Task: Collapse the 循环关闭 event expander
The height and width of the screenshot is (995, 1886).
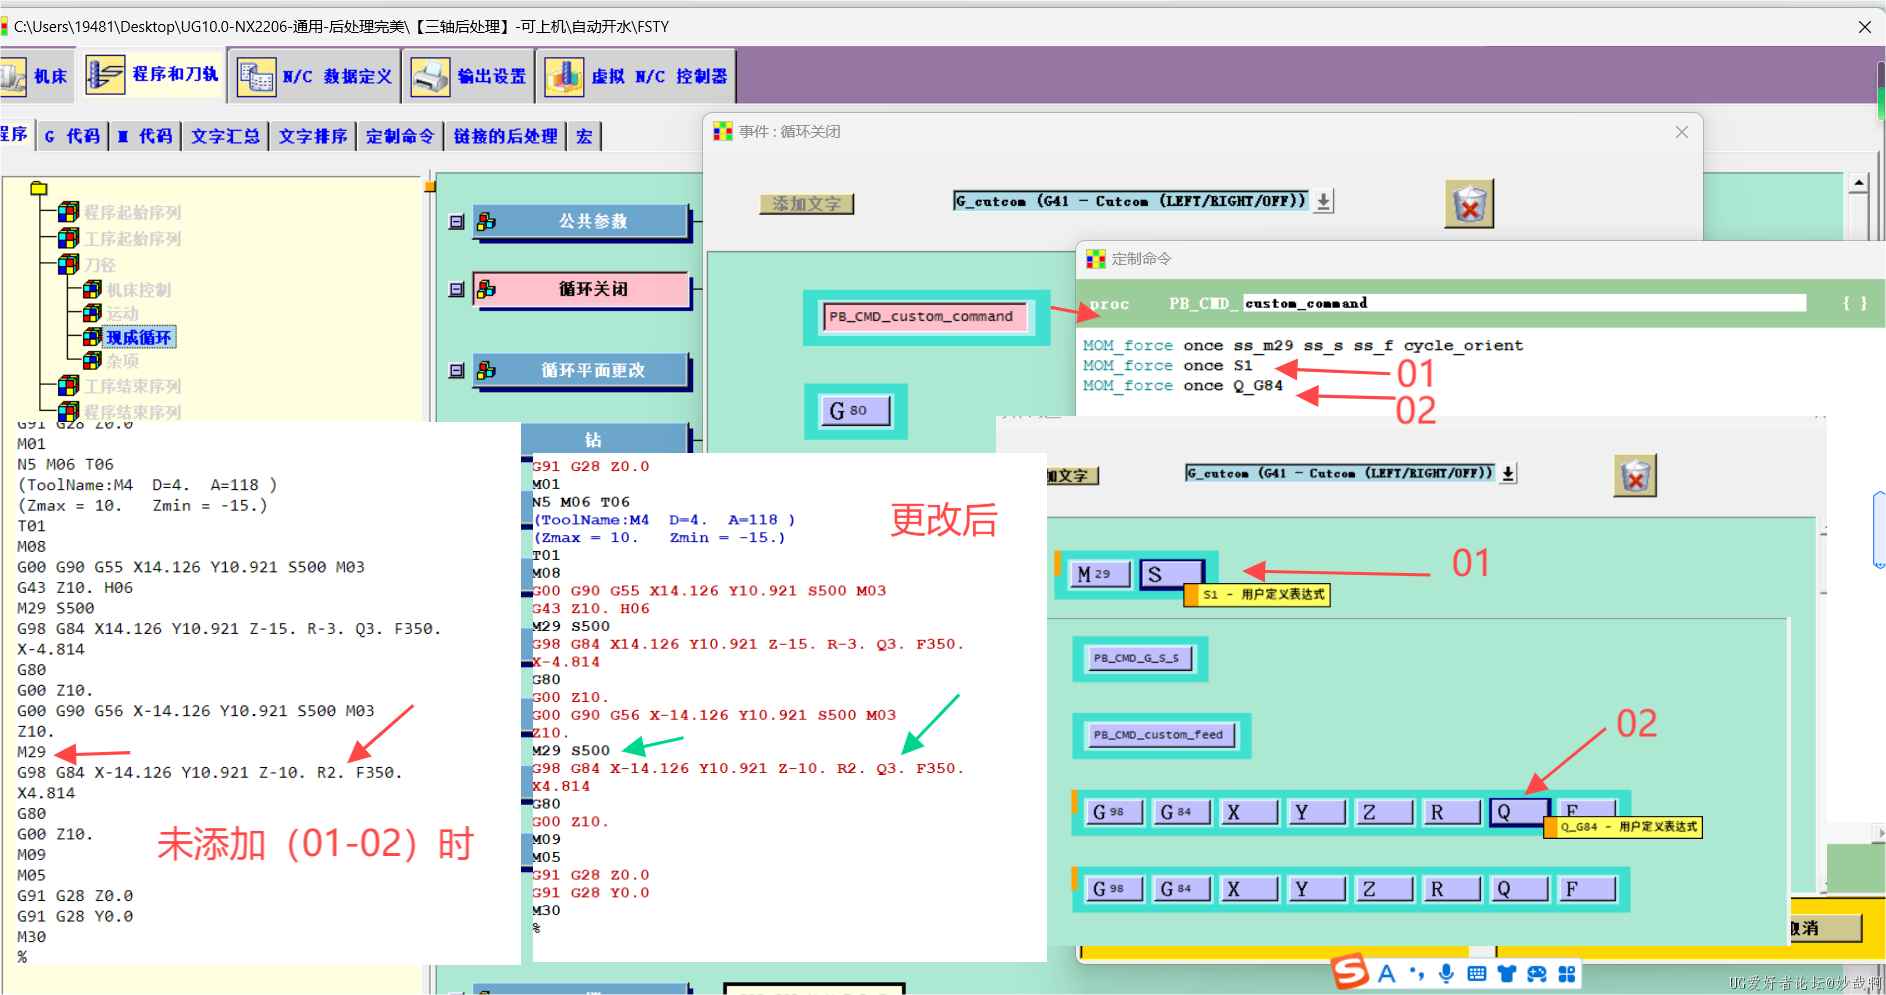Action: [x=456, y=289]
